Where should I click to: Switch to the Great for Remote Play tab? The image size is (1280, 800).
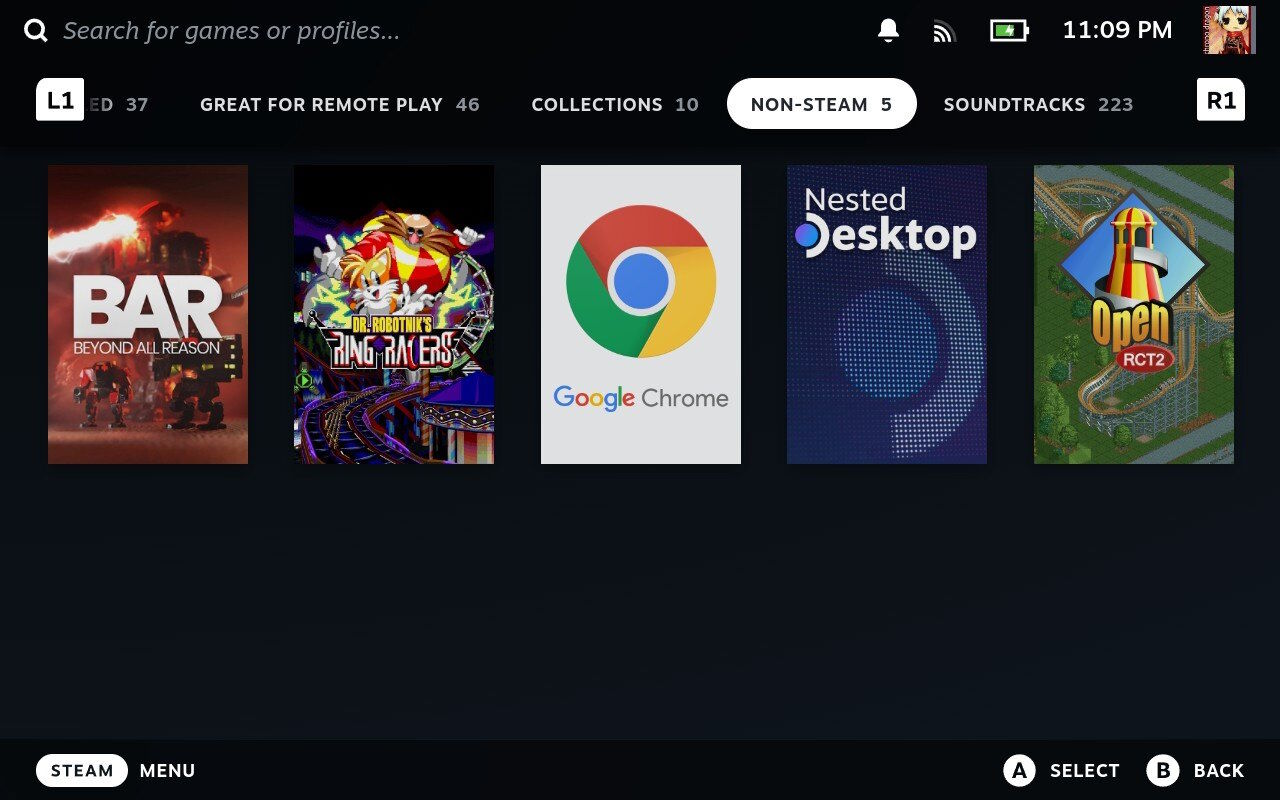[x=340, y=104]
